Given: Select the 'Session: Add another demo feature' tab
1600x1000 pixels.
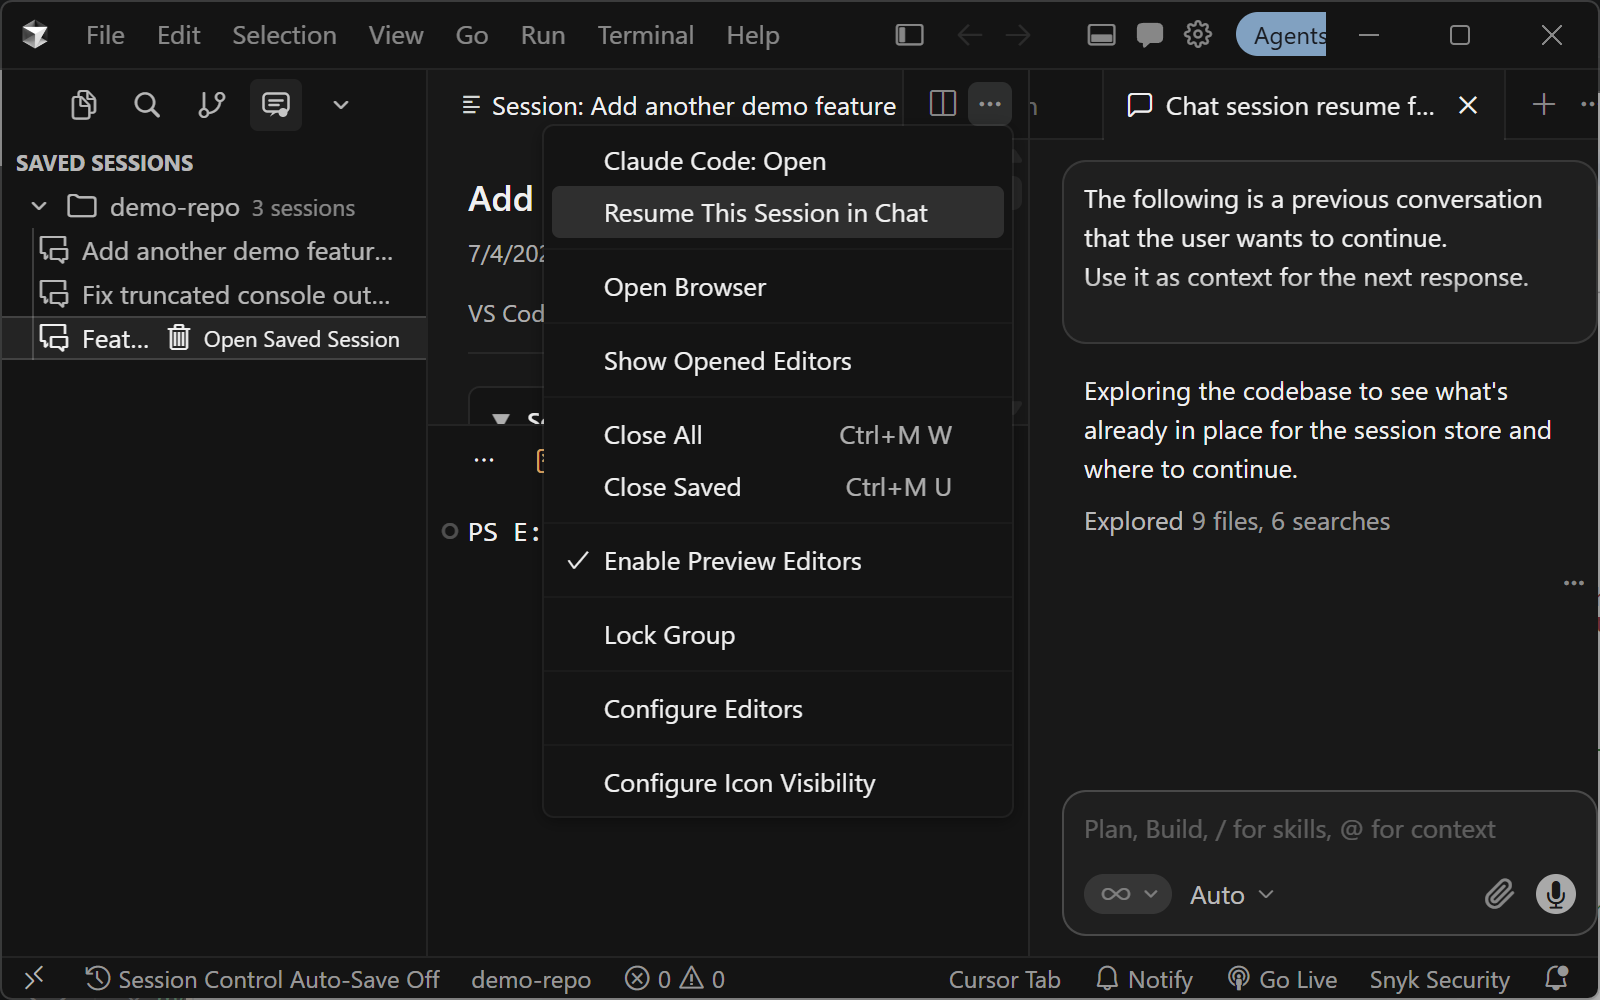Looking at the screenshot, I should coord(680,106).
